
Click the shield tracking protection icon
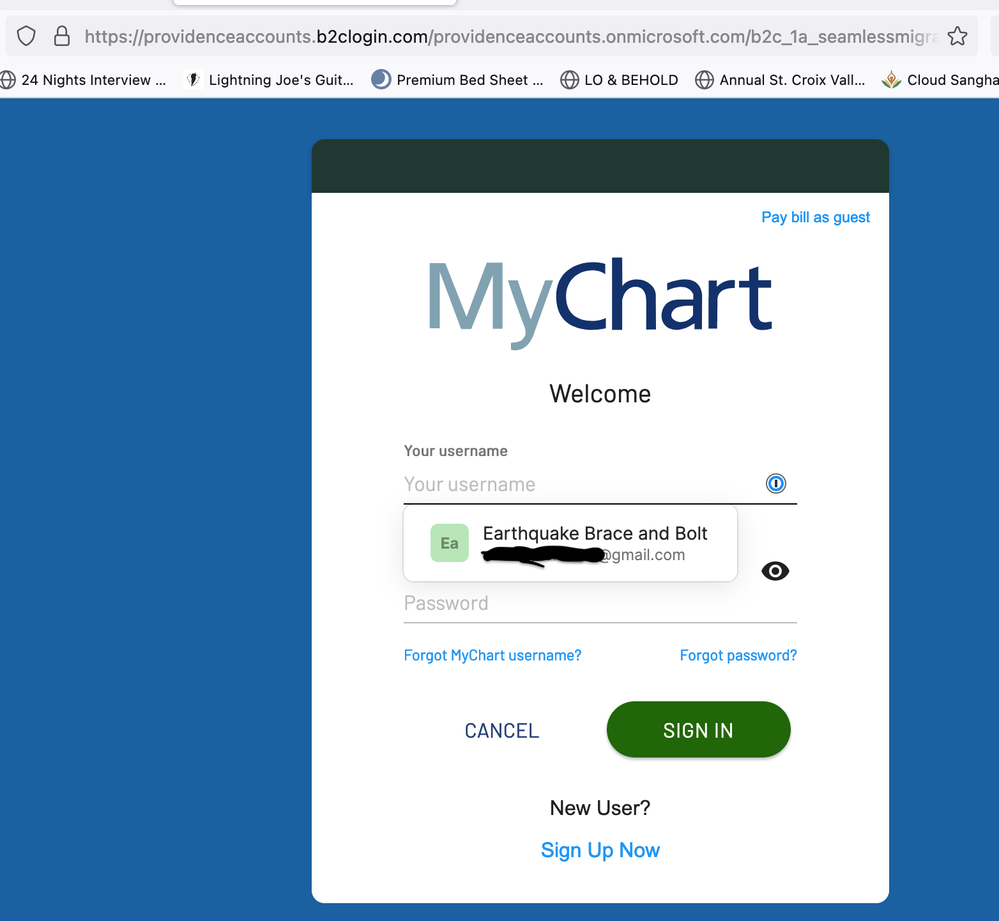pyautogui.click(x=27, y=37)
